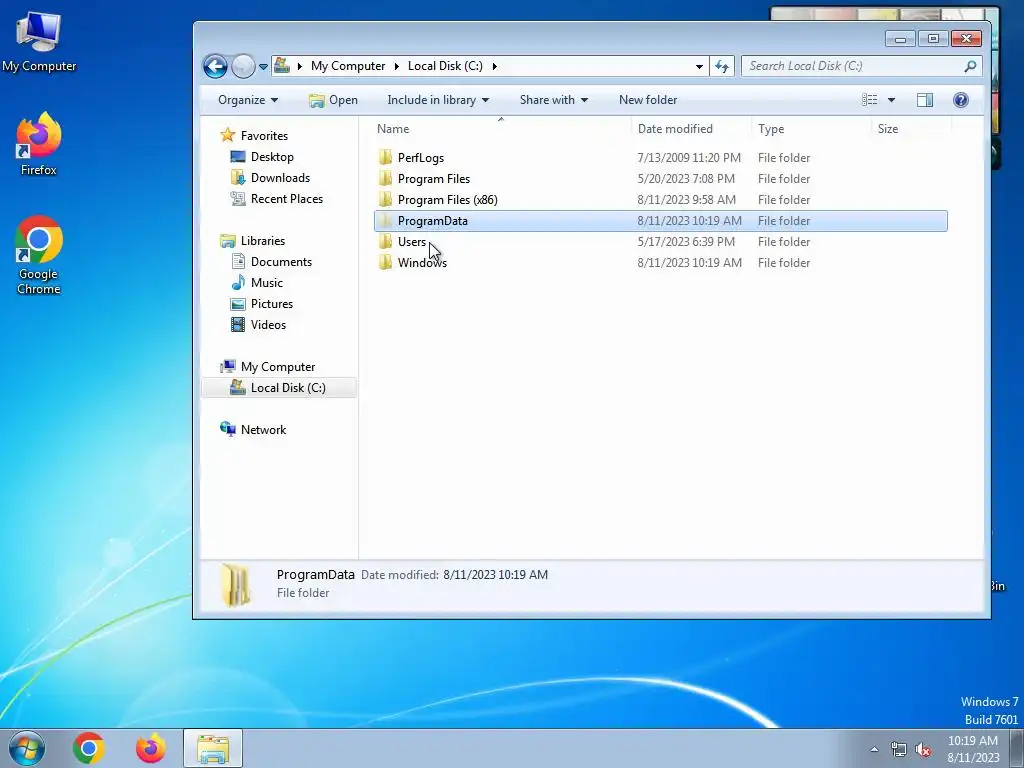1024x768 pixels.
Task: Launch Firefox from the taskbar
Action: coord(151,748)
